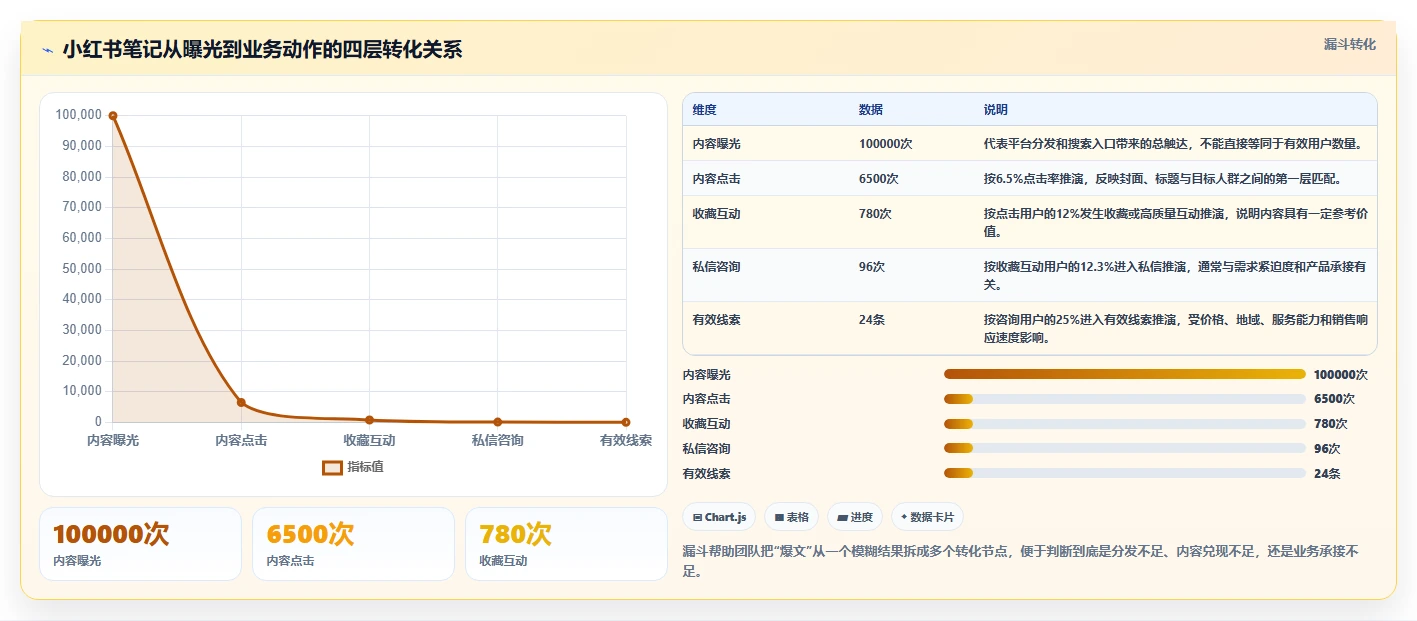Click the chart data point for 内容点击
This screenshot has height=621, width=1417.
241,402
